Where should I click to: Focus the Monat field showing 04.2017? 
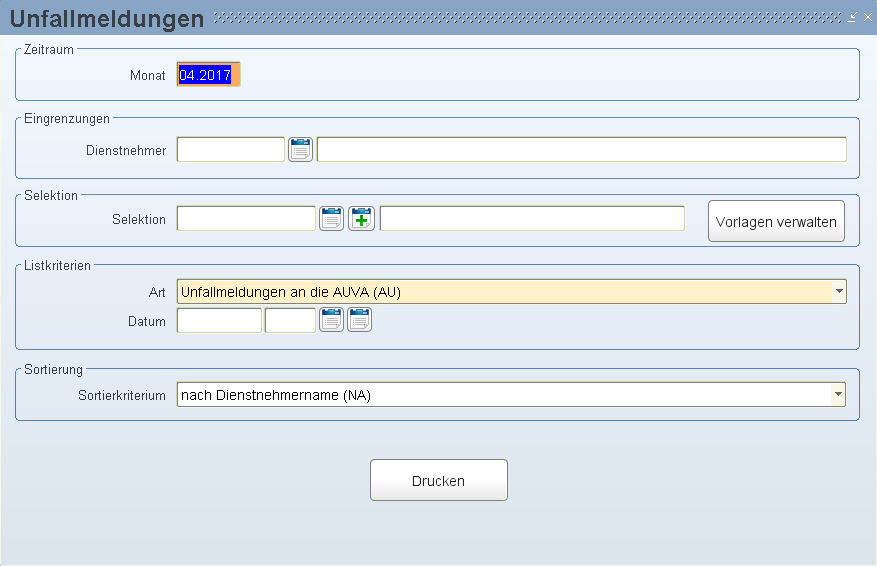point(208,74)
